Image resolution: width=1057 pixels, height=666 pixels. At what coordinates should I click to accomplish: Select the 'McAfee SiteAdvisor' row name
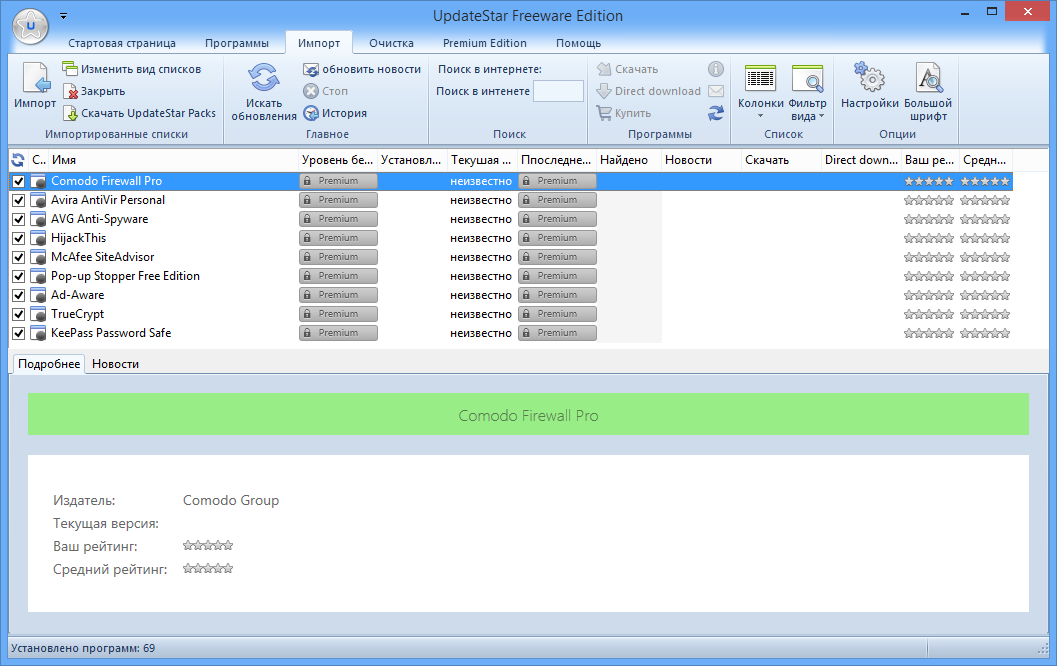pos(102,257)
